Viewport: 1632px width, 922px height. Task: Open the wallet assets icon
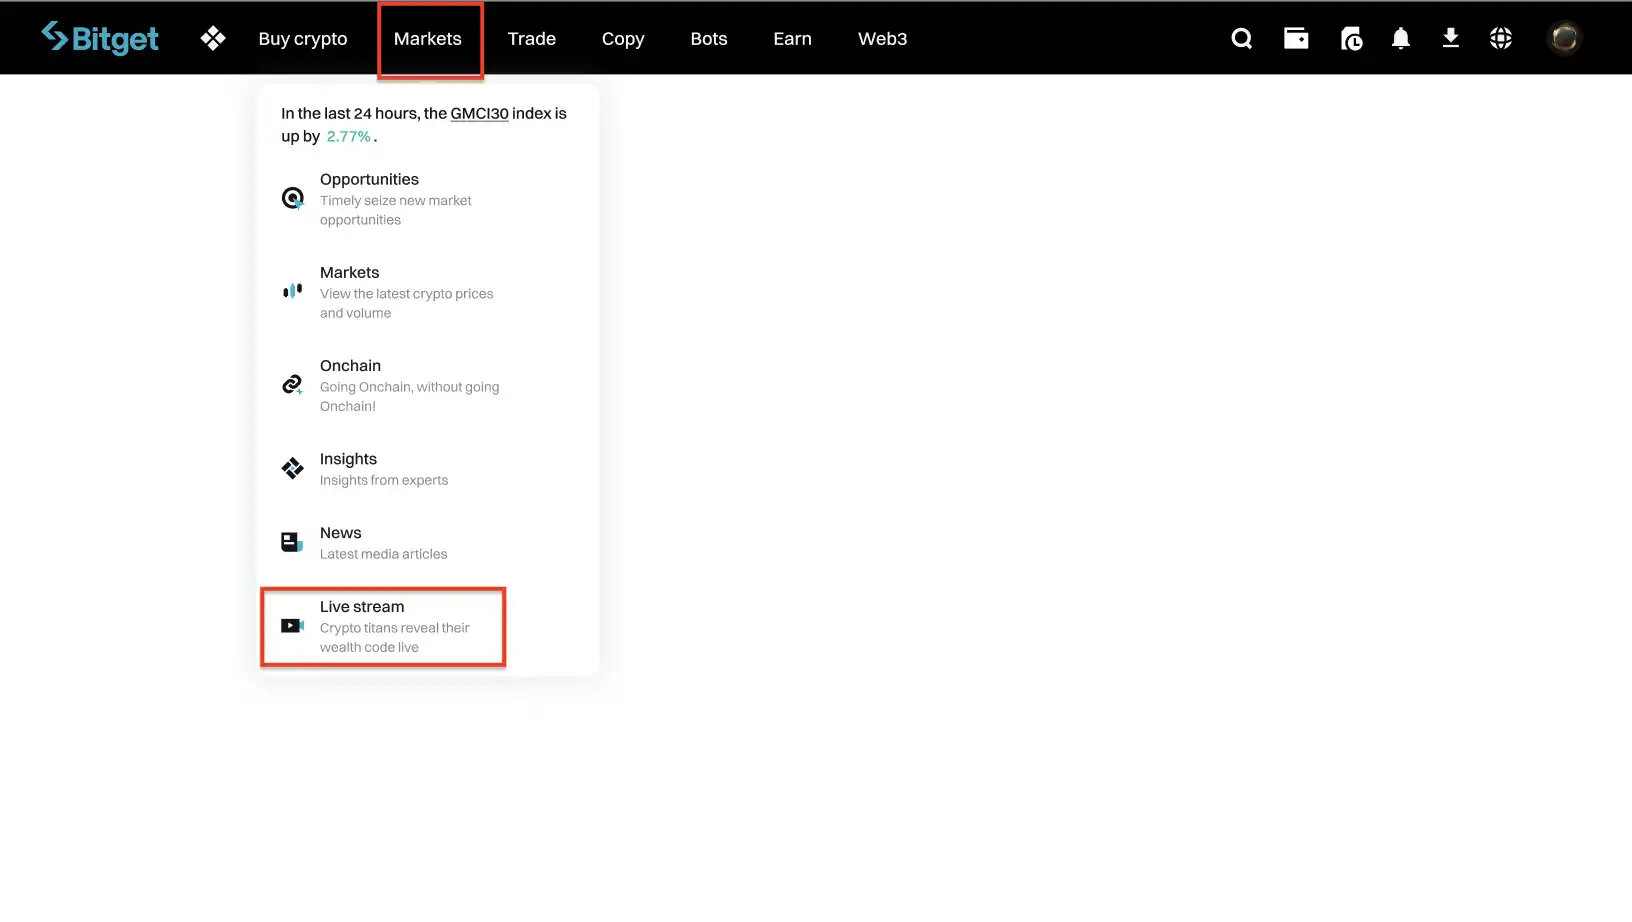click(x=1296, y=38)
